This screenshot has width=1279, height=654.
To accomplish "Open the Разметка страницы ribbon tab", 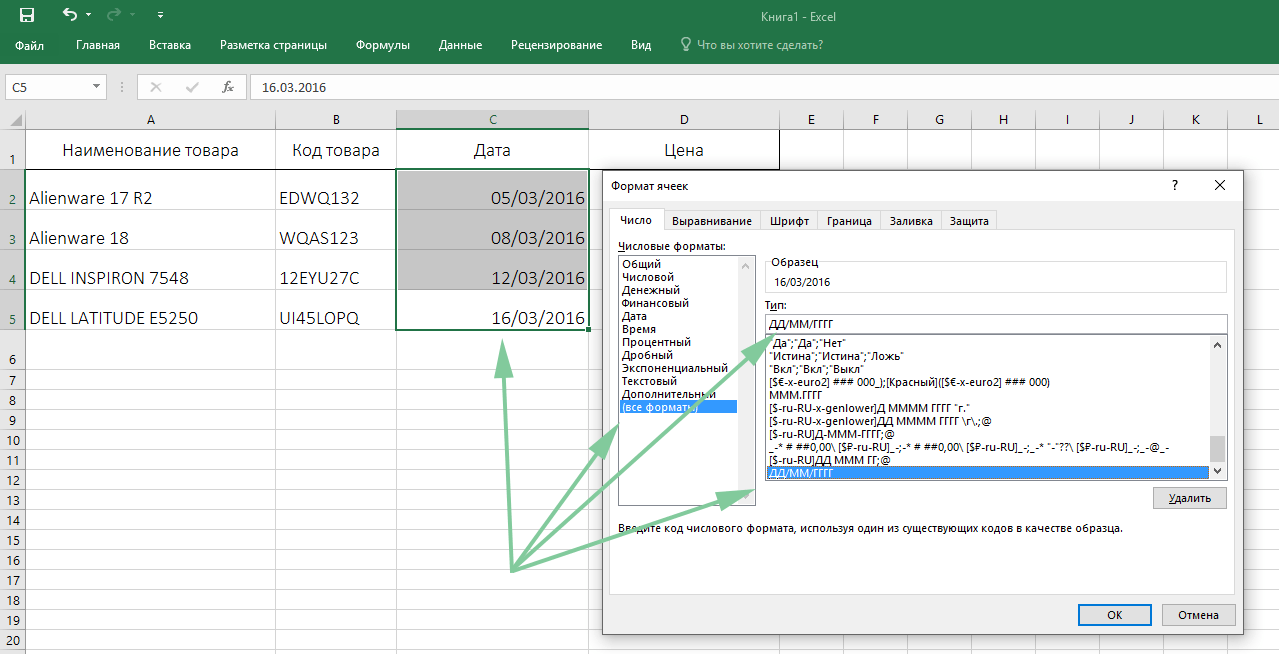I will tap(273, 45).
